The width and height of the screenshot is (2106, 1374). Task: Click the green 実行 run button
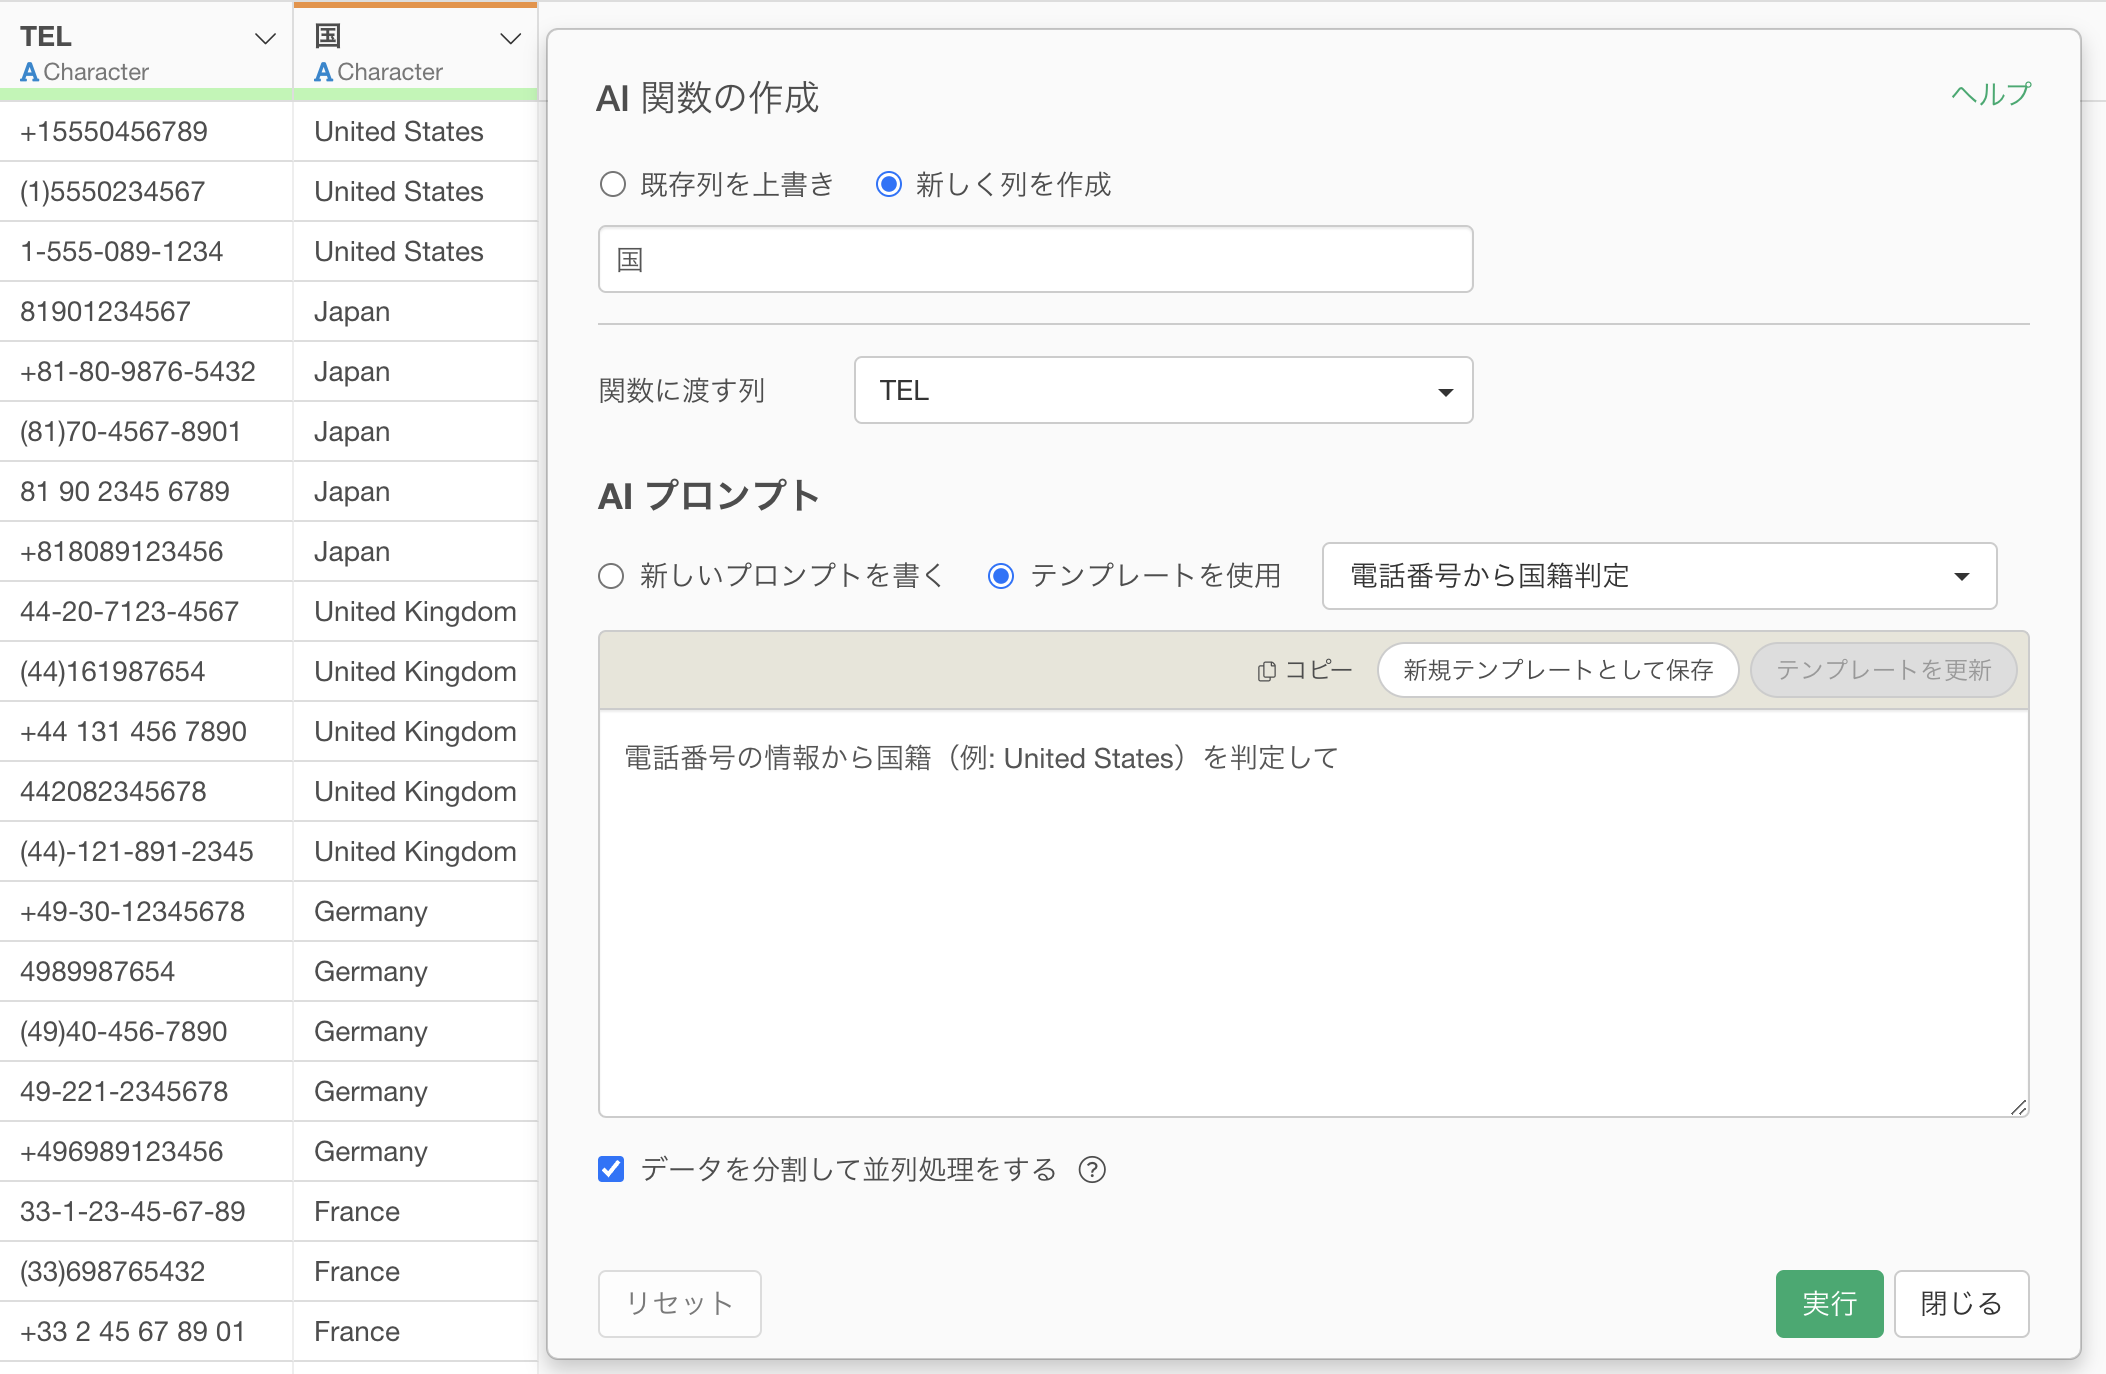pos(1829,1303)
